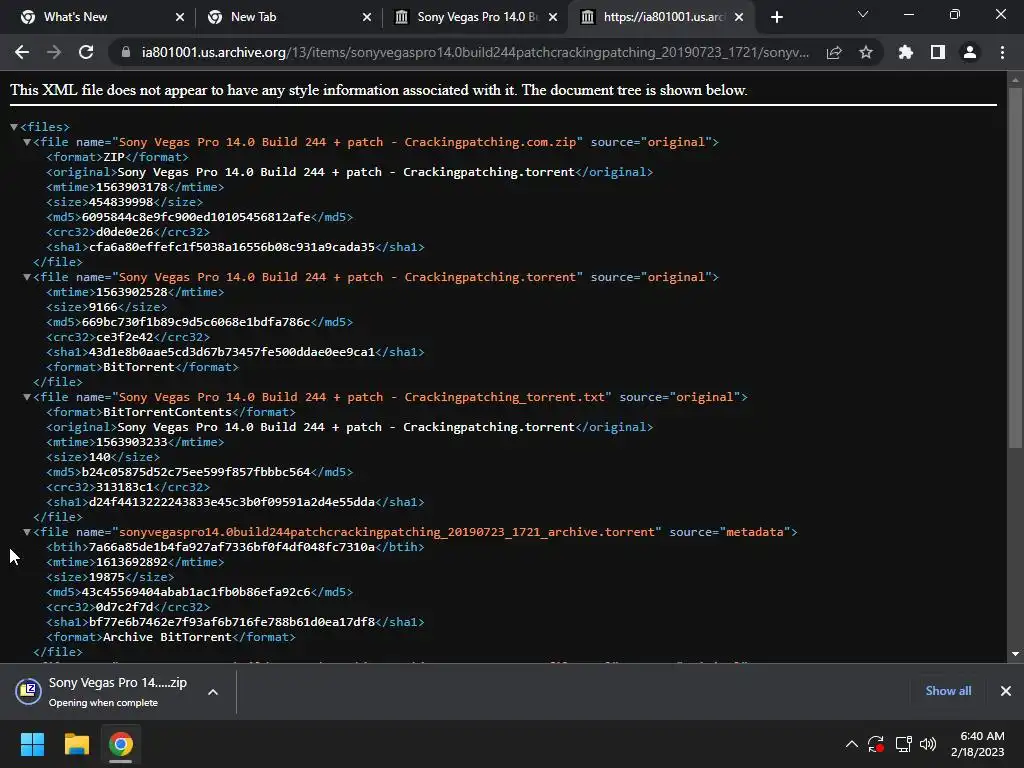This screenshot has width=1024, height=768.
Task: Click the crc32 value 313183c1
Action: tap(124, 487)
